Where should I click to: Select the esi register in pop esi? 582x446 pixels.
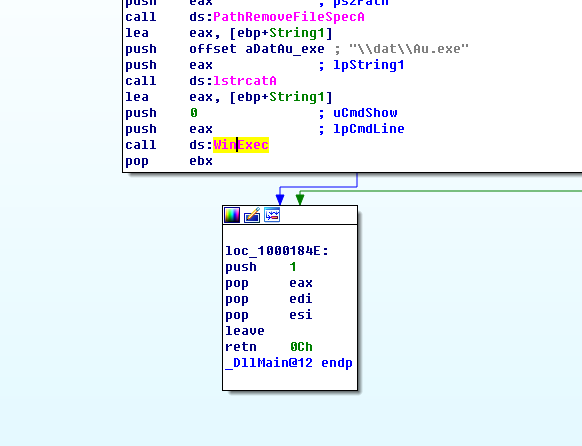tap(301, 315)
